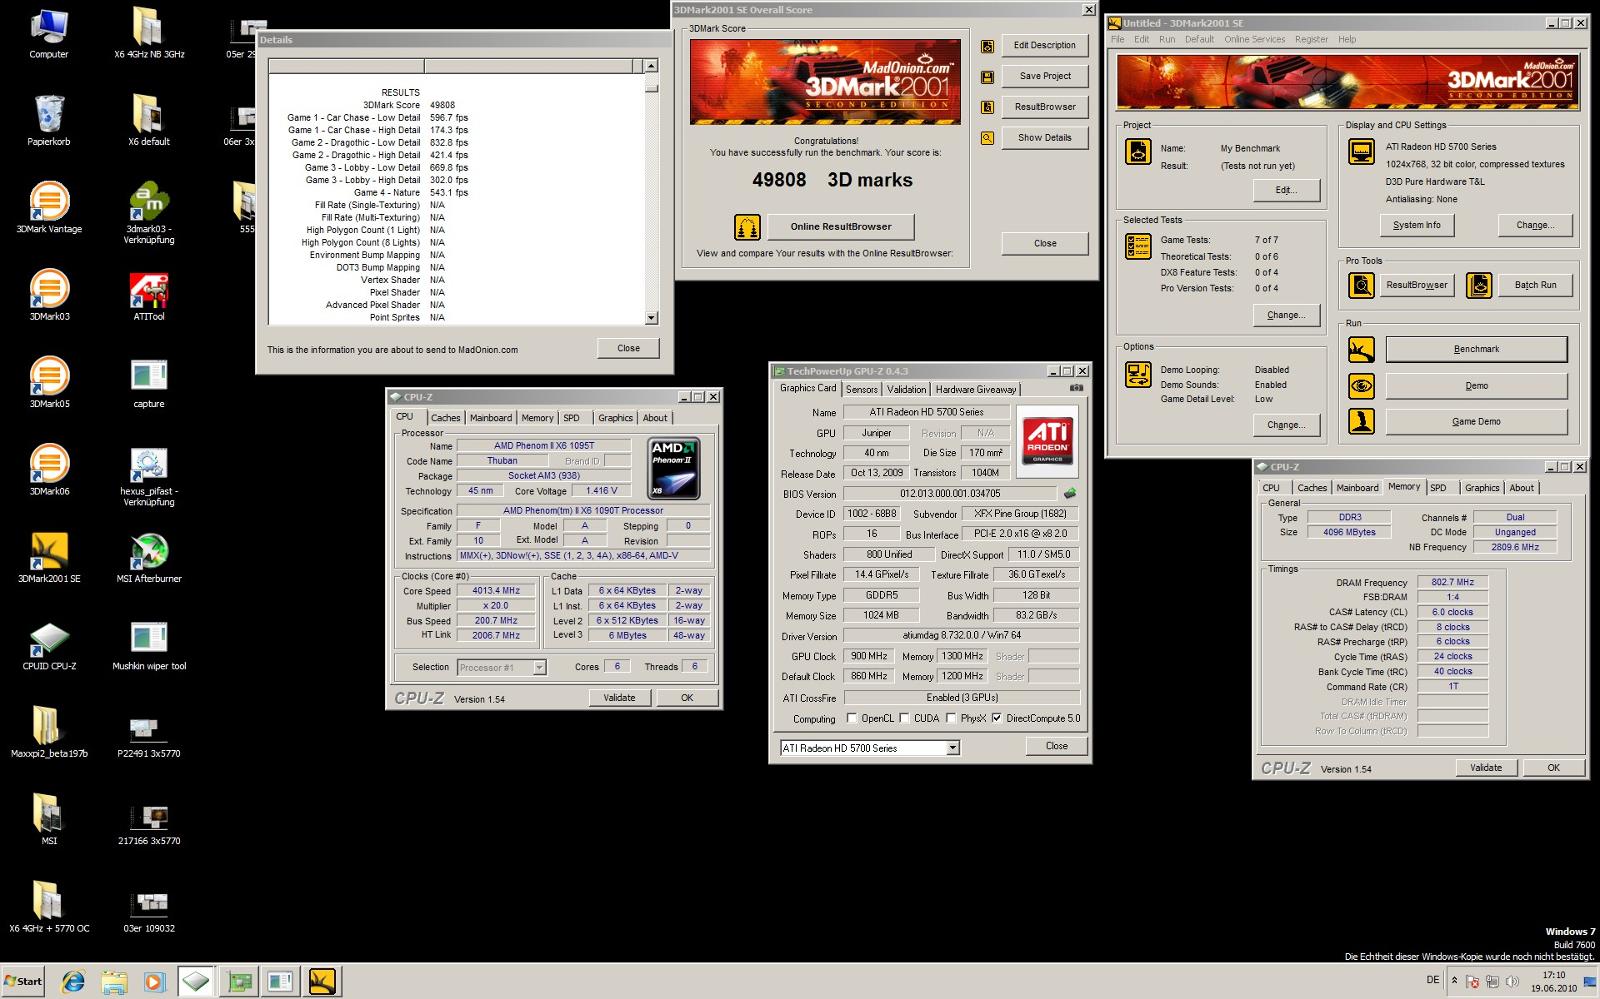Open the Computer desktop icon
The width and height of the screenshot is (1600, 999).
49,32
